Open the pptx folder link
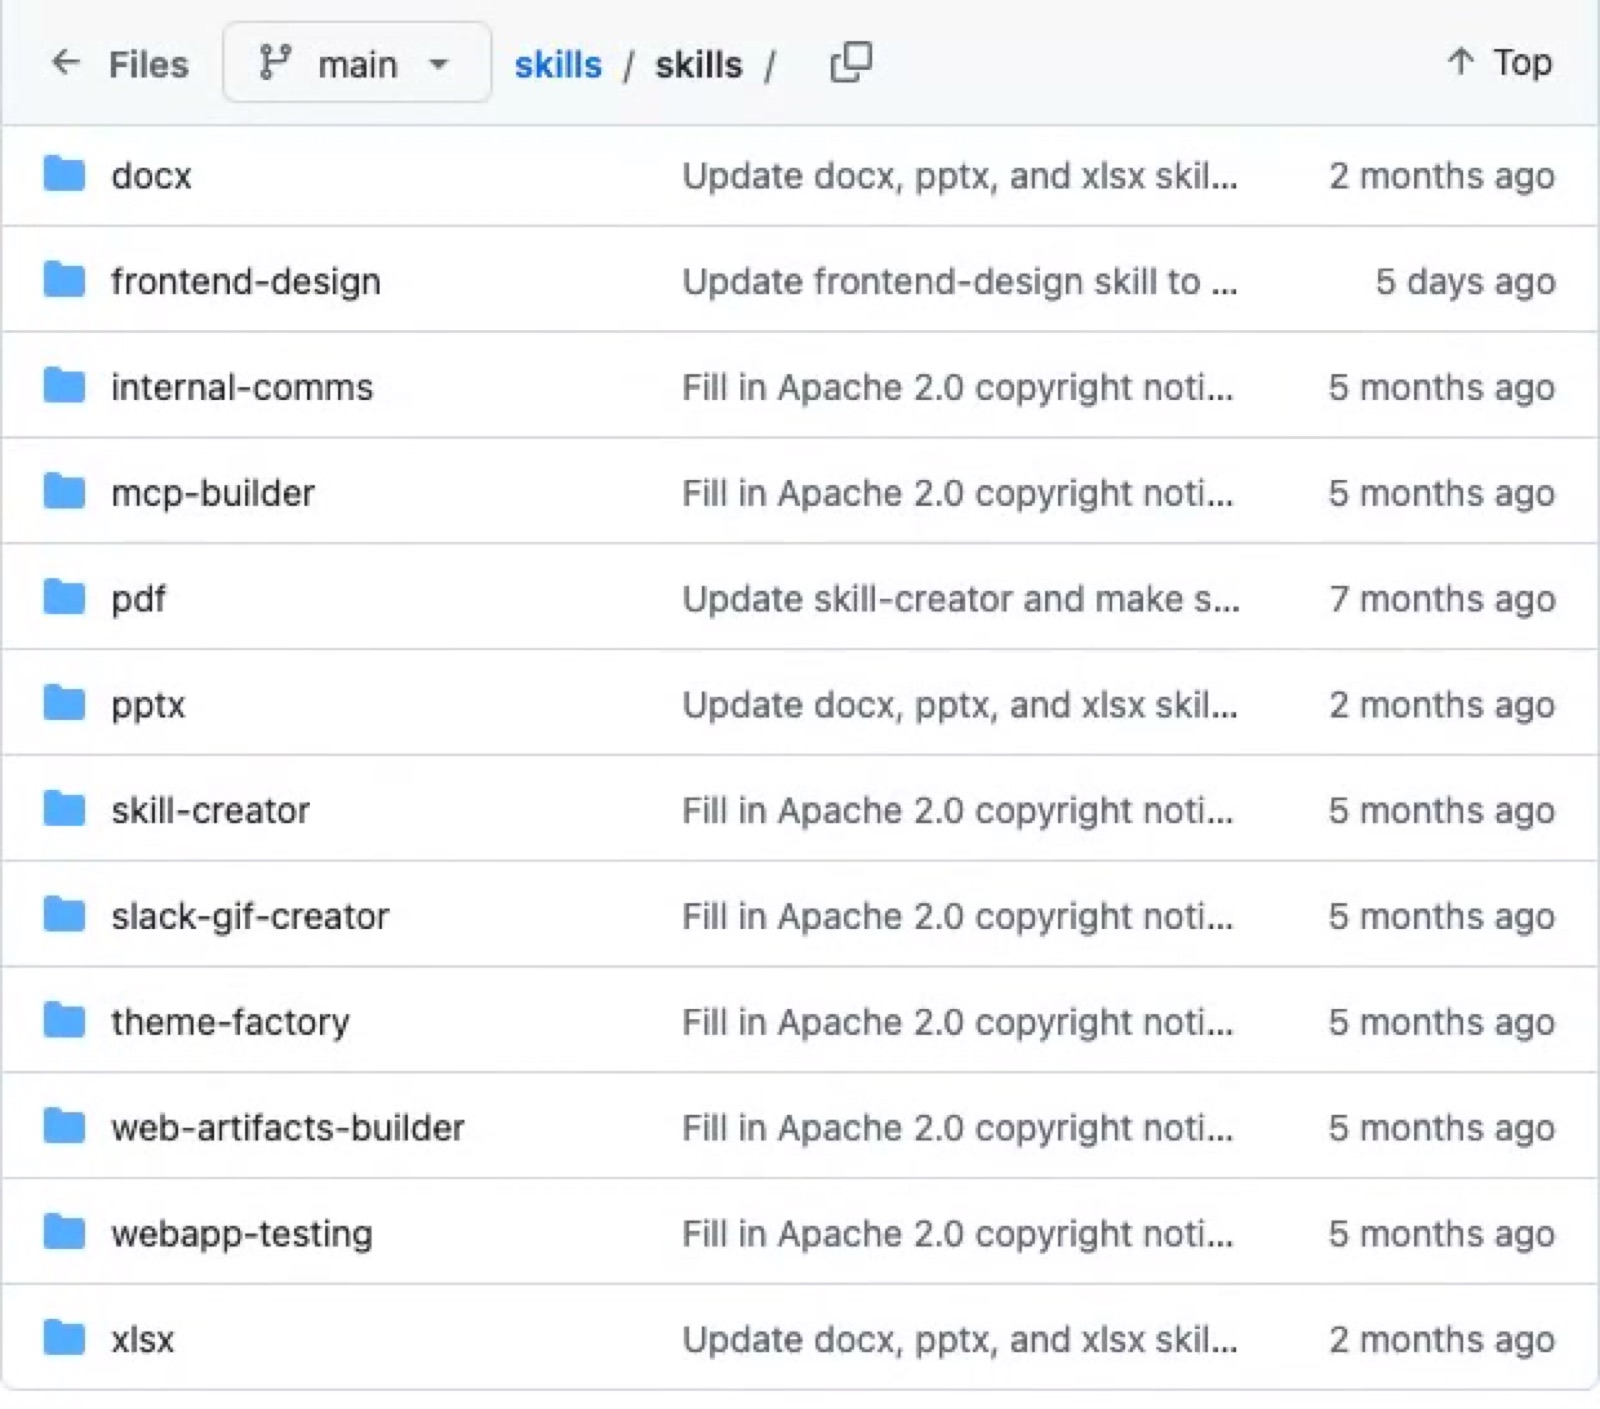Viewport: 1600px width, 1409px height. pos(148,706)
